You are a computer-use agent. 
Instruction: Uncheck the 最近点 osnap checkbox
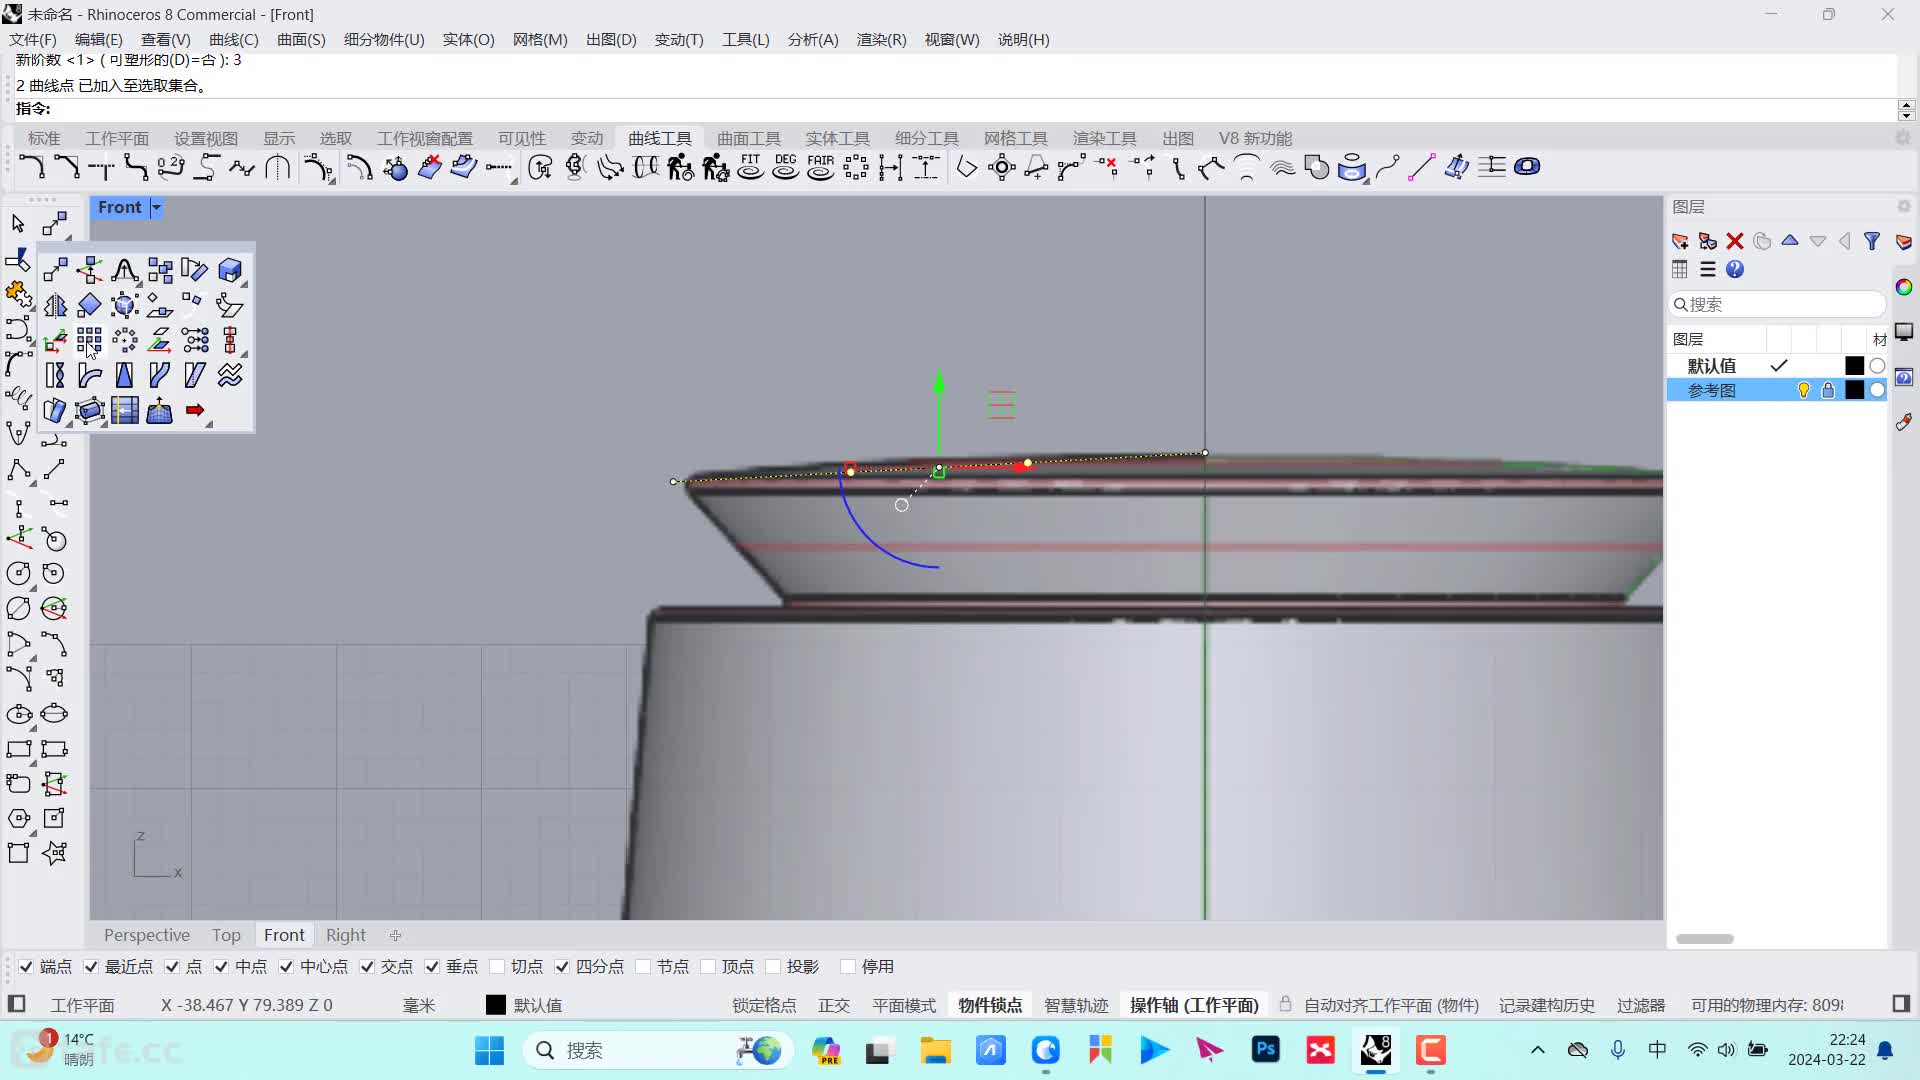pyautogui.click(x=91, y=966)
